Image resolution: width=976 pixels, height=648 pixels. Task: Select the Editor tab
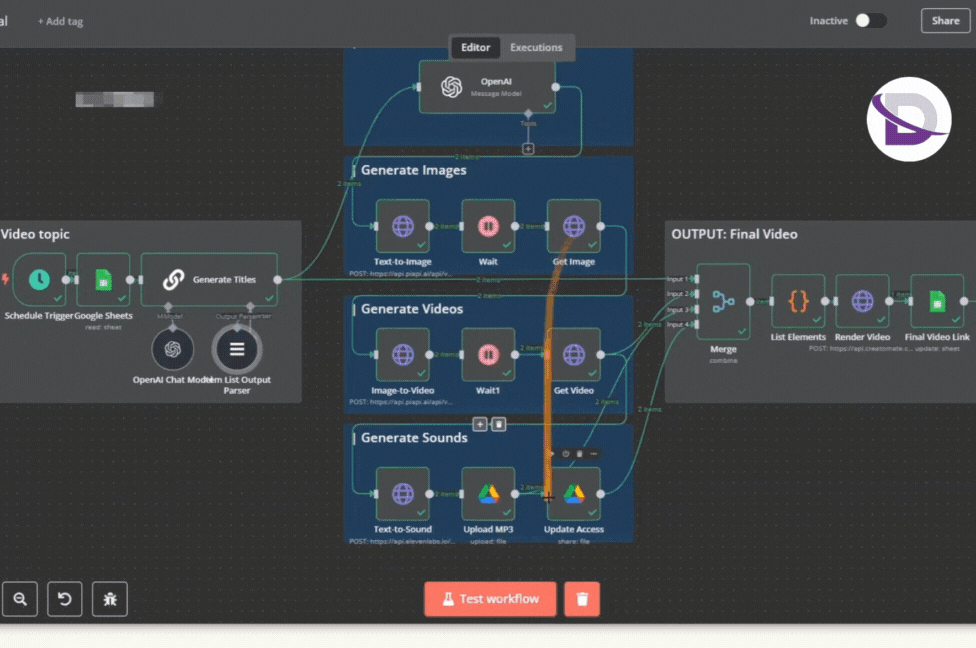coord(475,47)
